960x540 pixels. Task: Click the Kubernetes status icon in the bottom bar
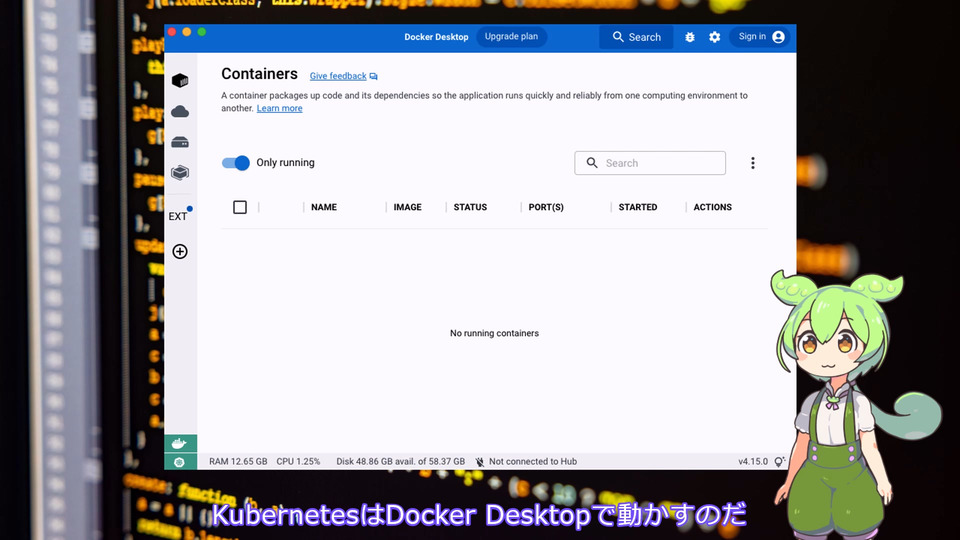pos(180,462)
